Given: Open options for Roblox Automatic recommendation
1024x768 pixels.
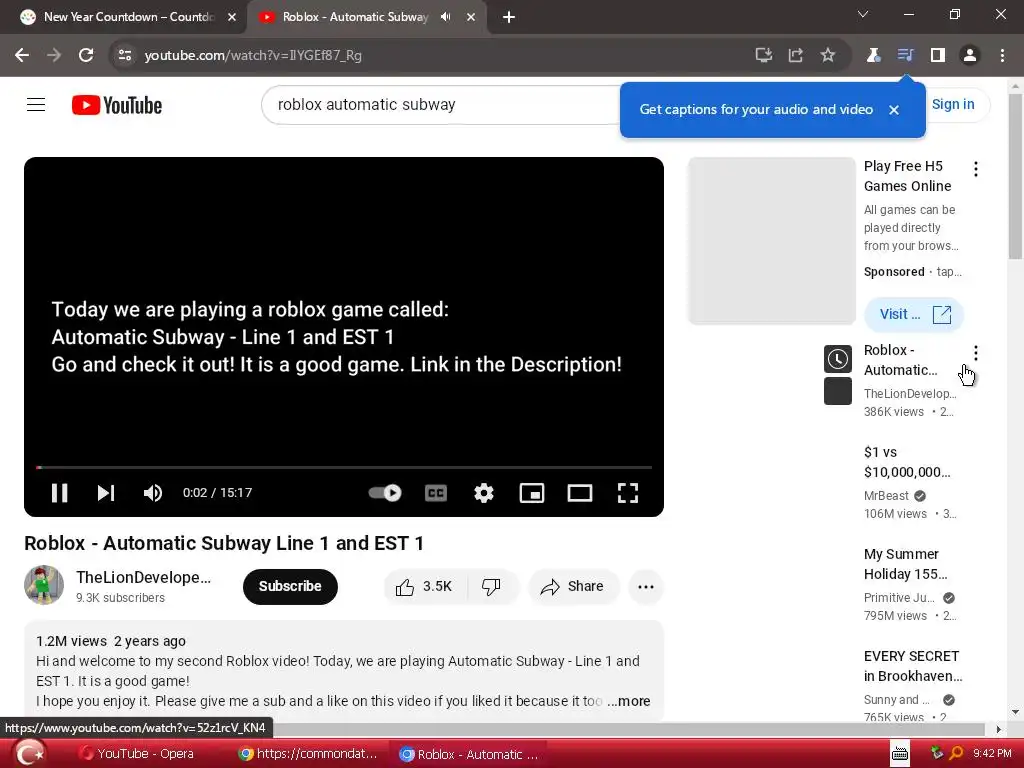Looking at the screenshot, I should click(976, 353).
